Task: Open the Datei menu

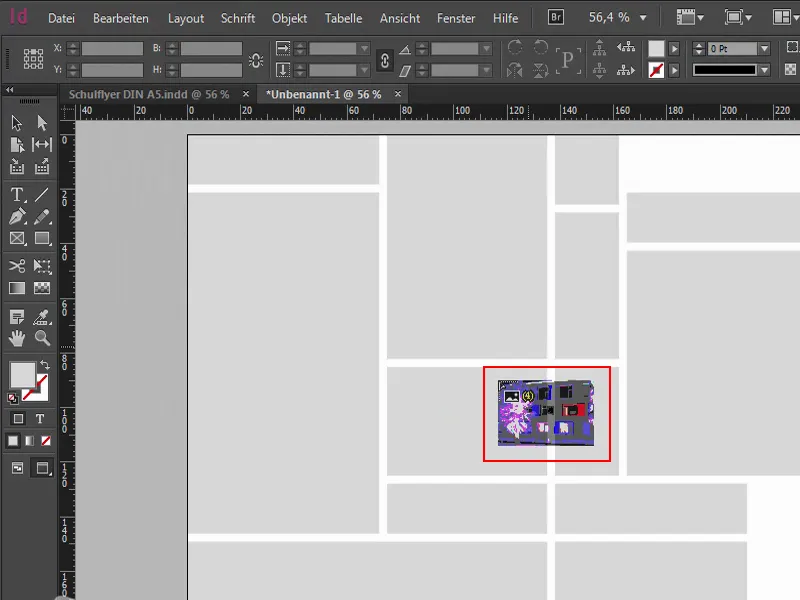Action: [61, 18]
